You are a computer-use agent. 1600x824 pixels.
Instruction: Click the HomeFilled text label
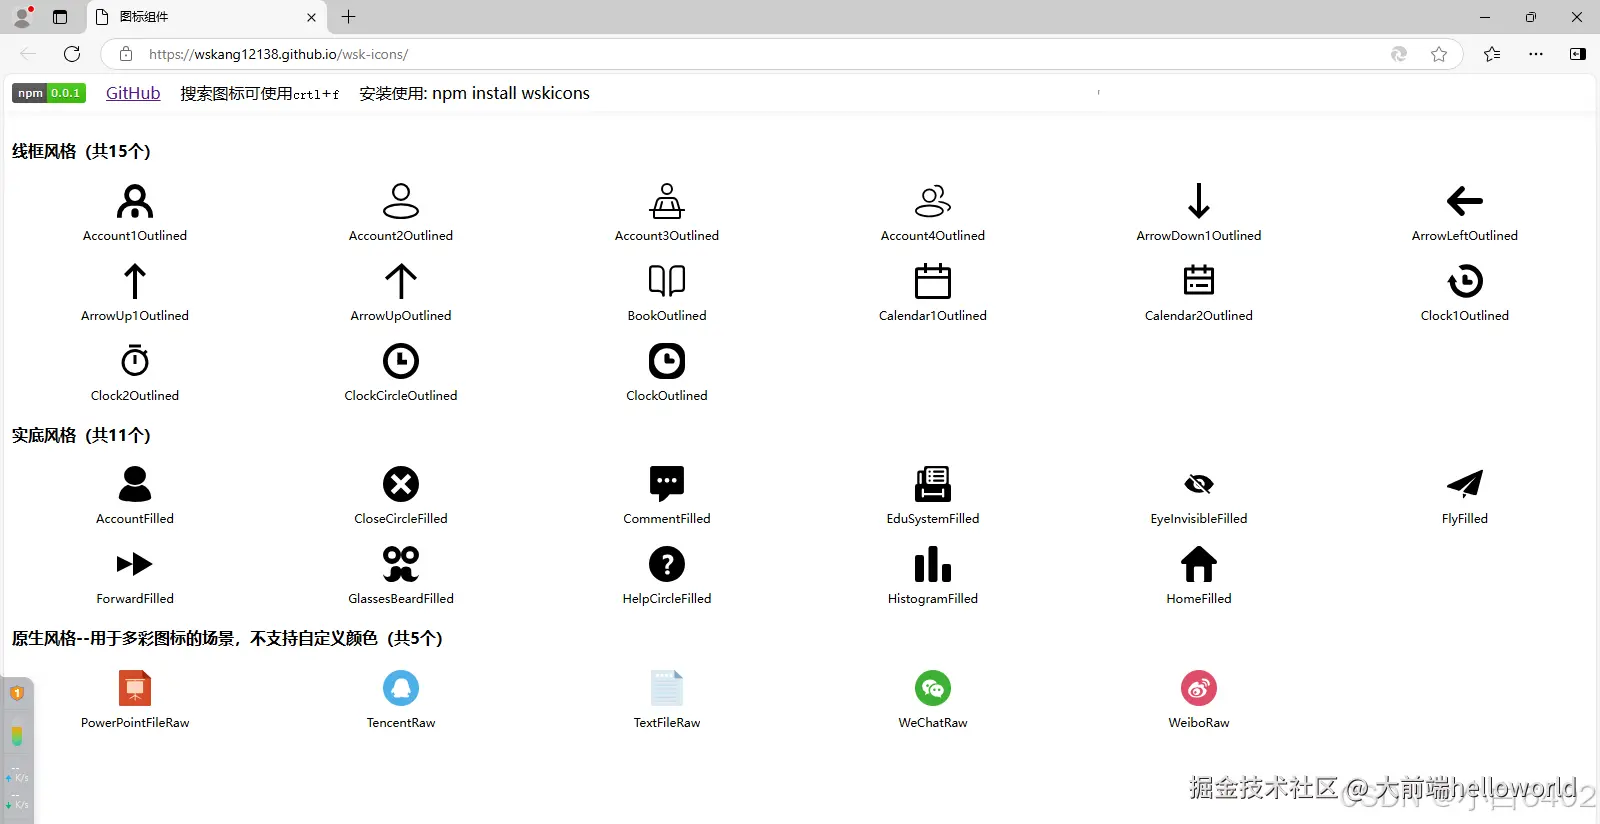coord(1199,599)
